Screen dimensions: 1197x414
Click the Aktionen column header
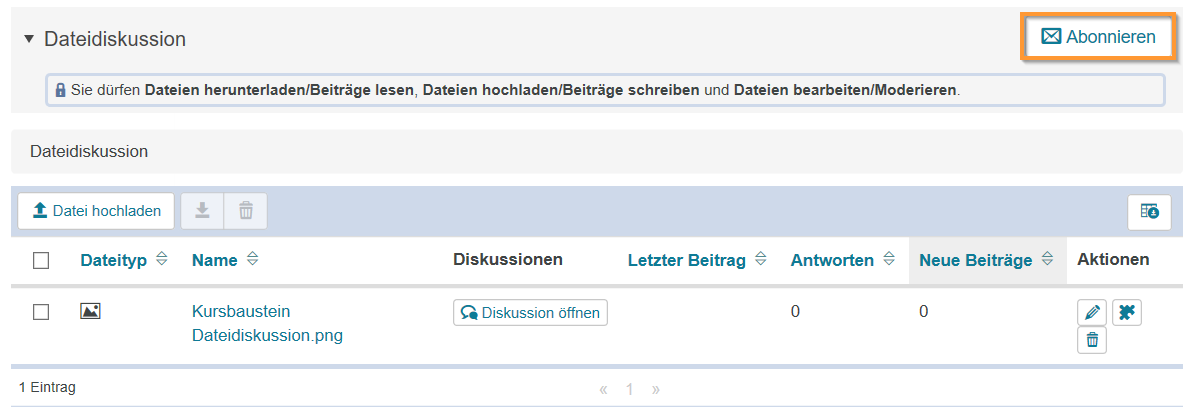pyautogui.click(x=1113, y=260)
